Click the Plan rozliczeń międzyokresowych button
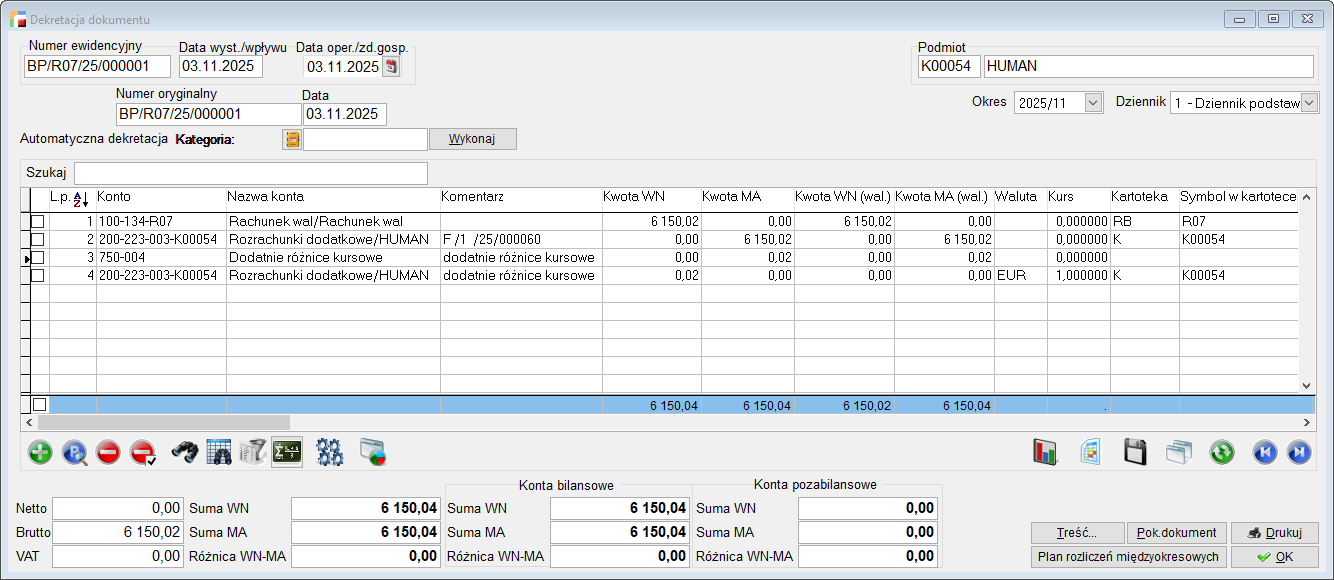 [x=1128, y=557]
